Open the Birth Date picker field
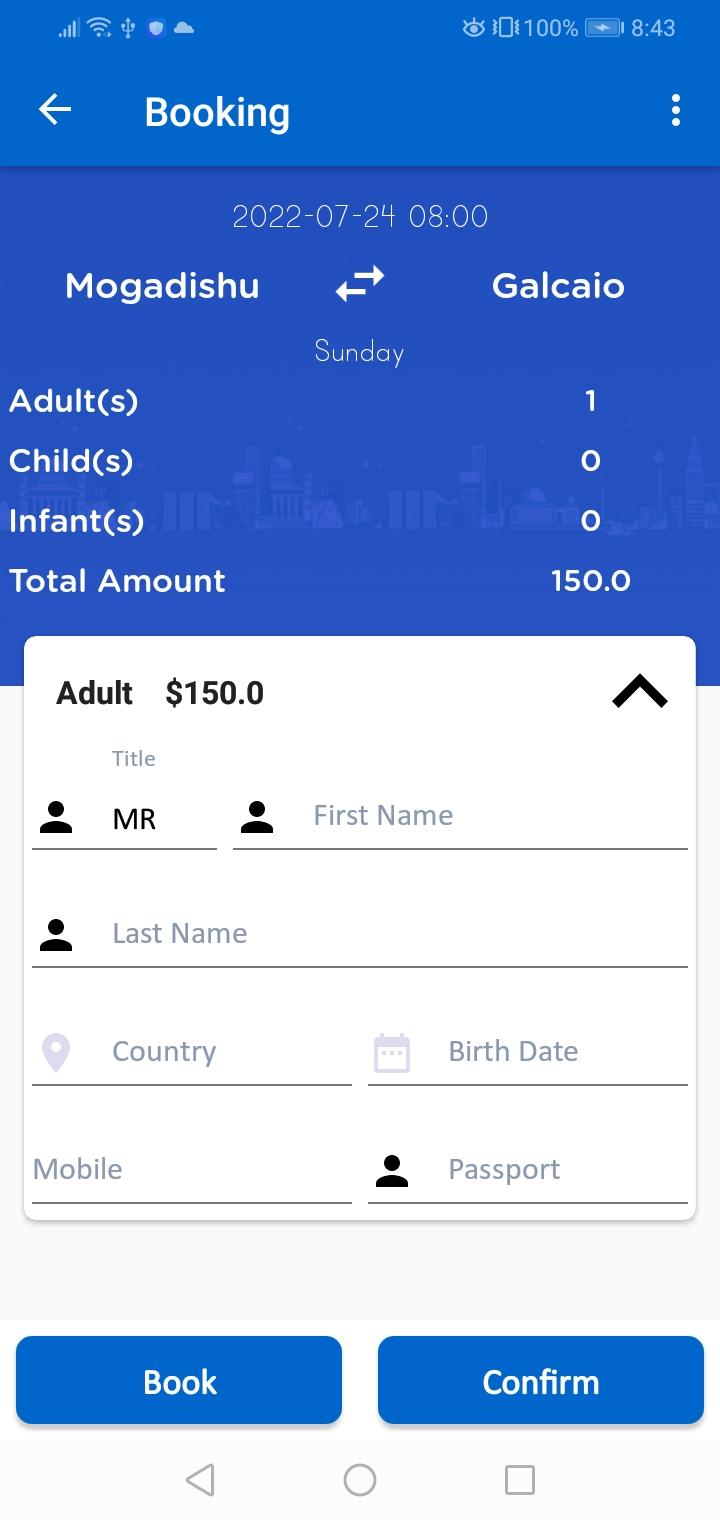 coord(528,1051)
